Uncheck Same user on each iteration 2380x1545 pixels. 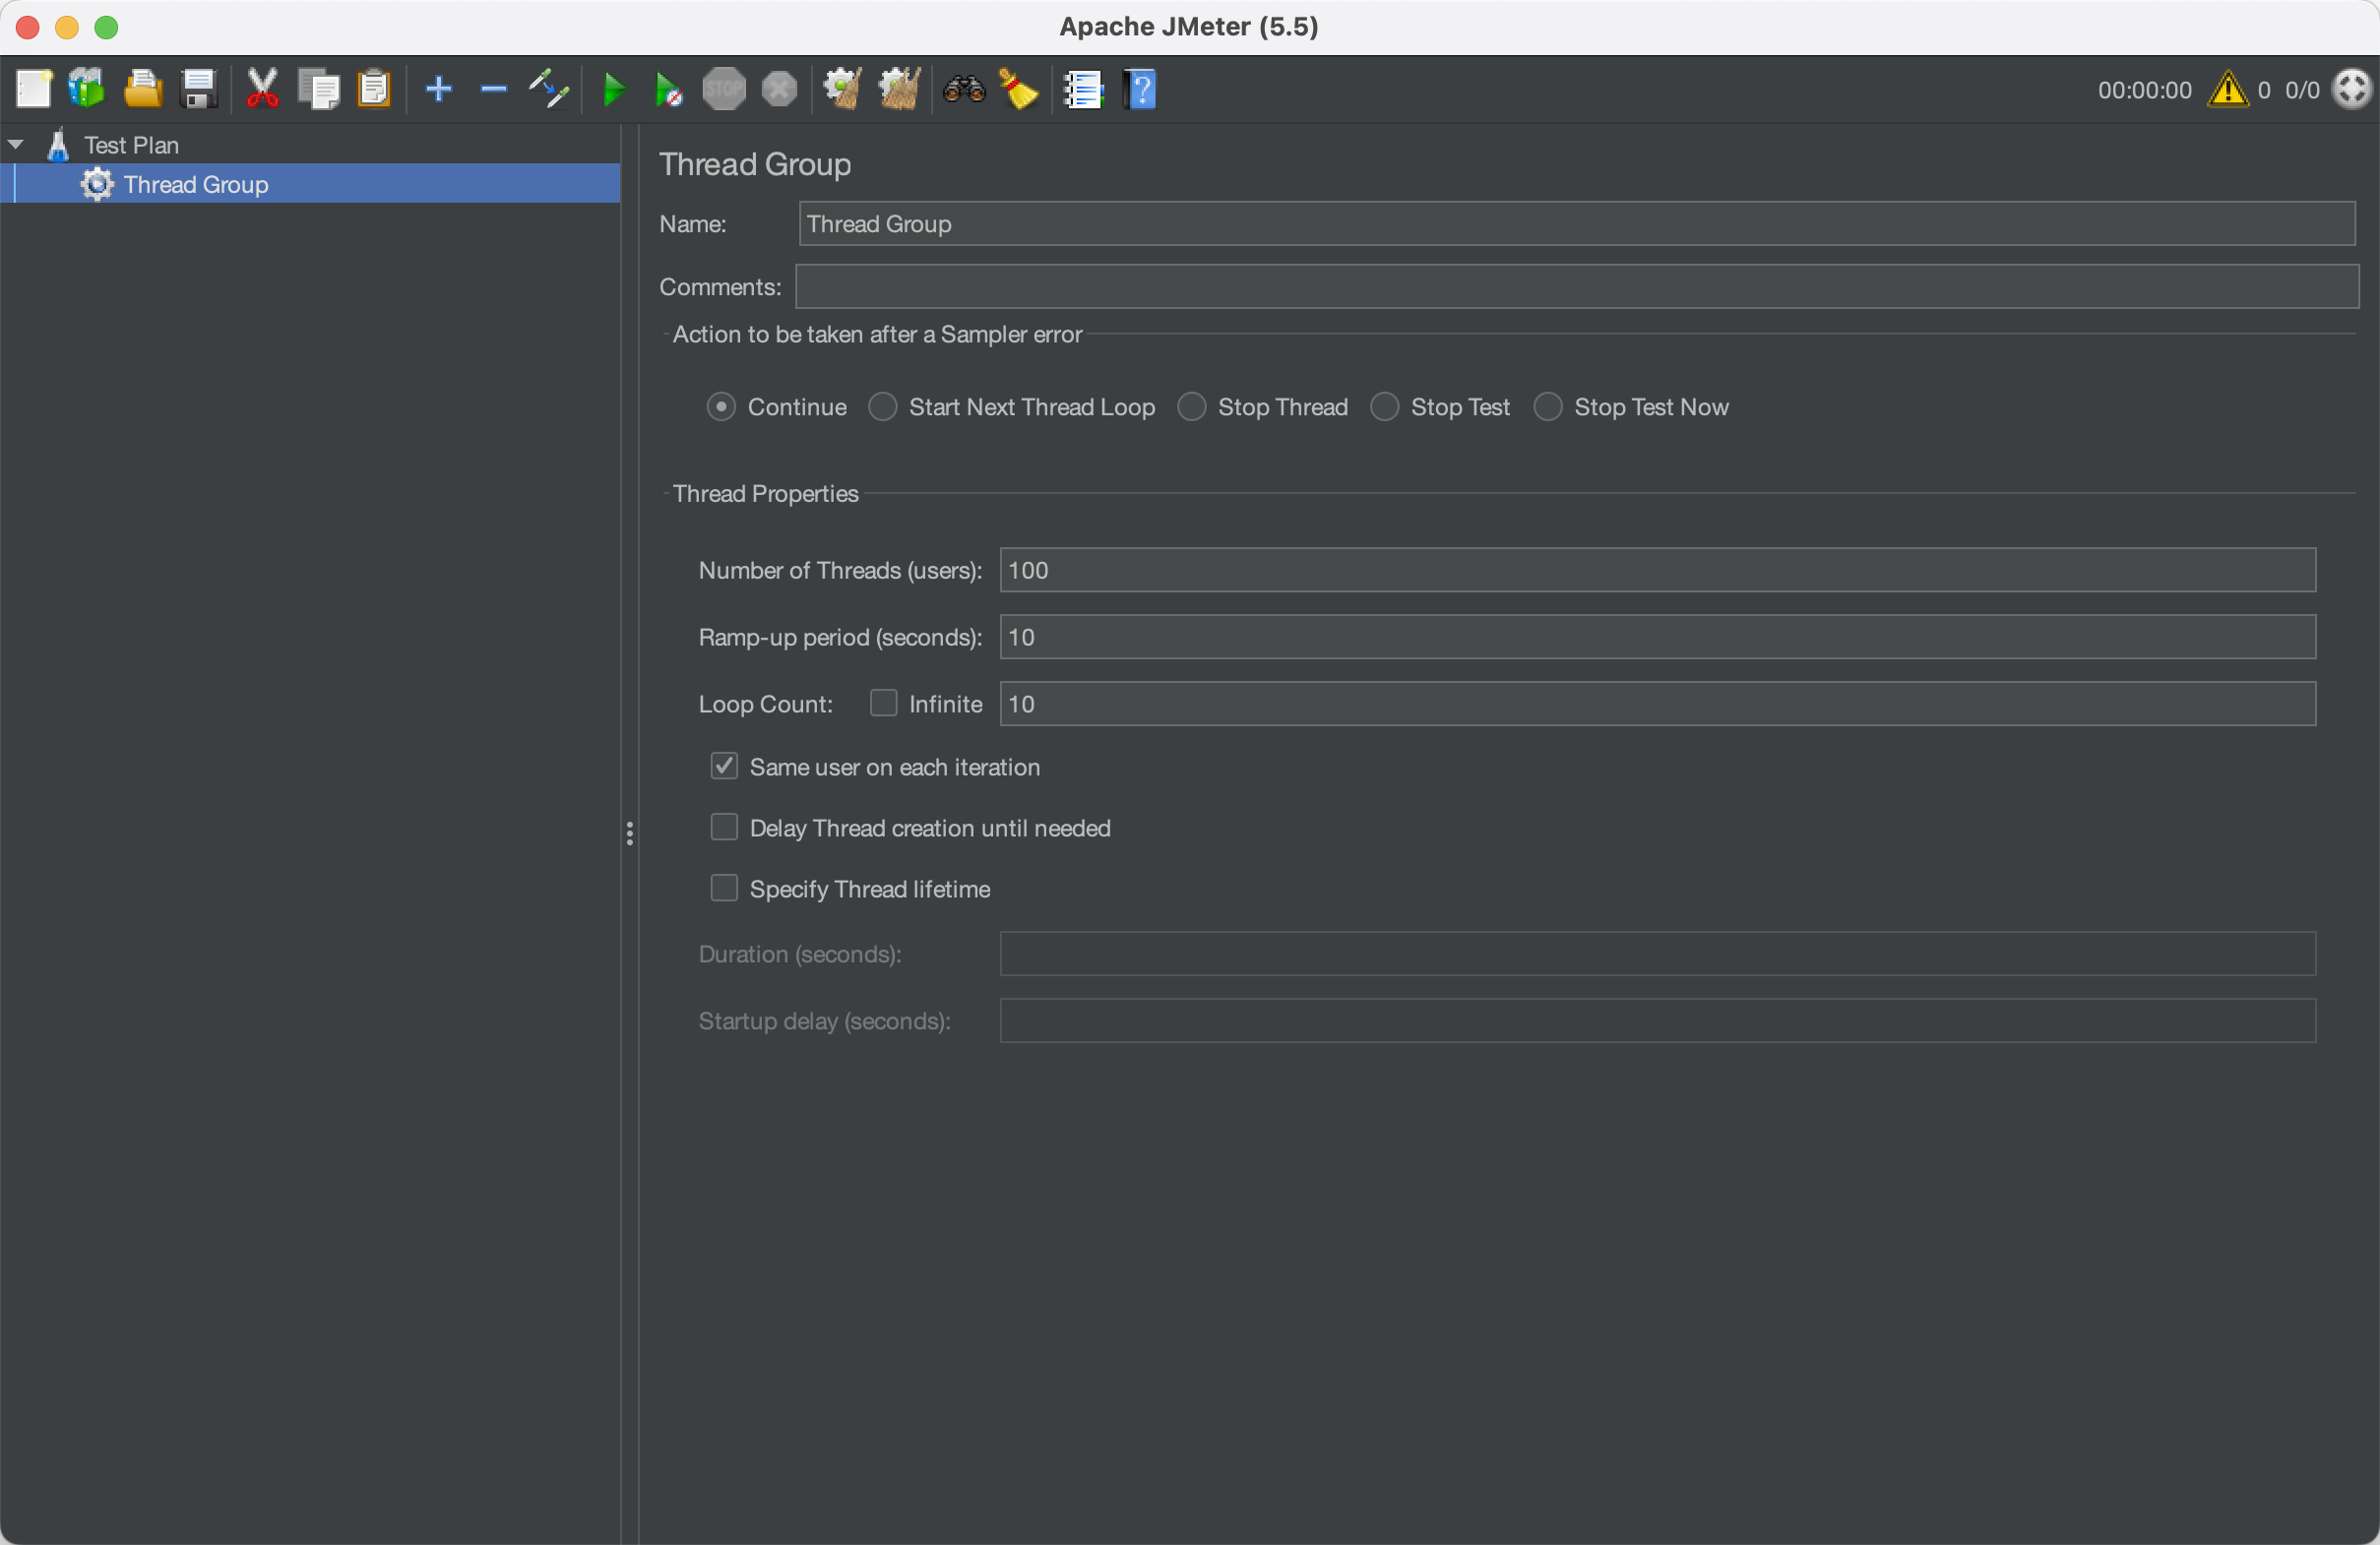point(724,766)
